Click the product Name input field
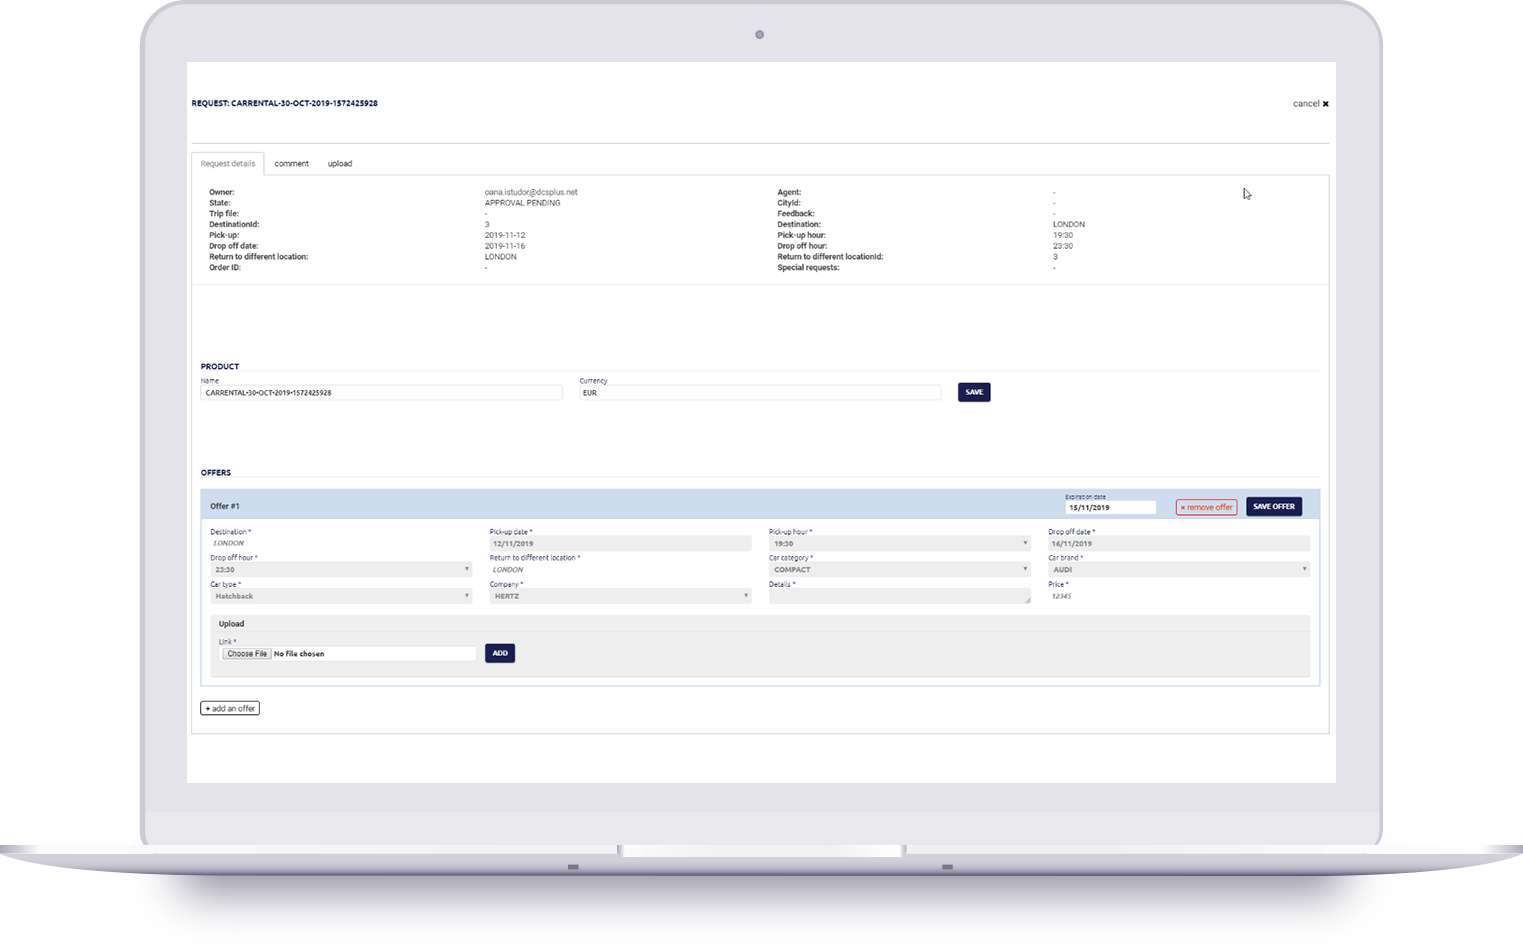 coord(381,393)
